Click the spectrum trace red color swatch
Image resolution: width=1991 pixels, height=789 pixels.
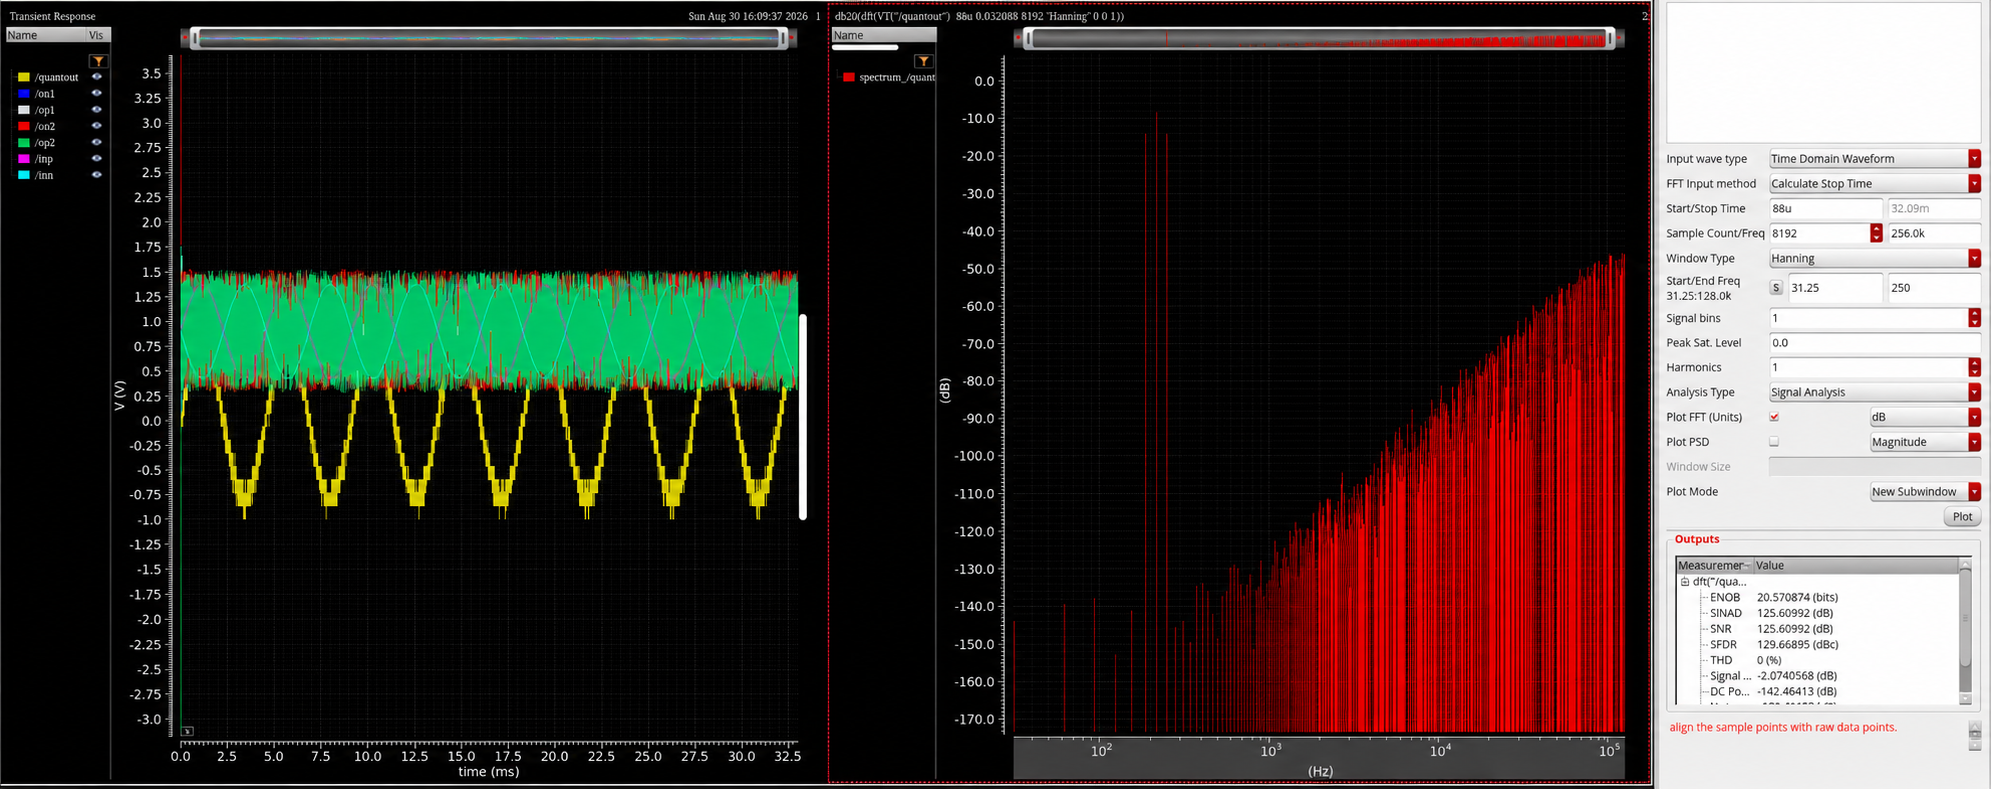849,77
